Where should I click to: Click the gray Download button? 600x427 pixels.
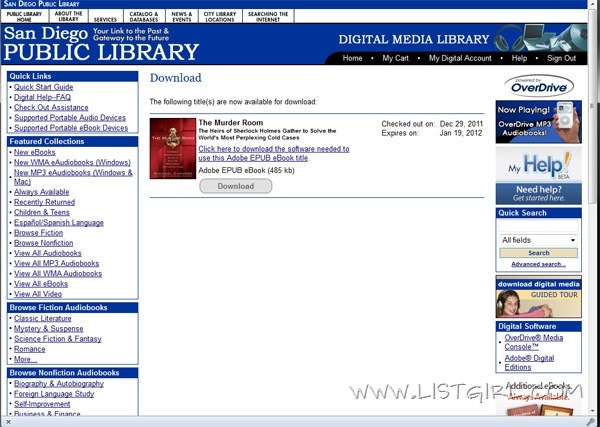point(236,186)
